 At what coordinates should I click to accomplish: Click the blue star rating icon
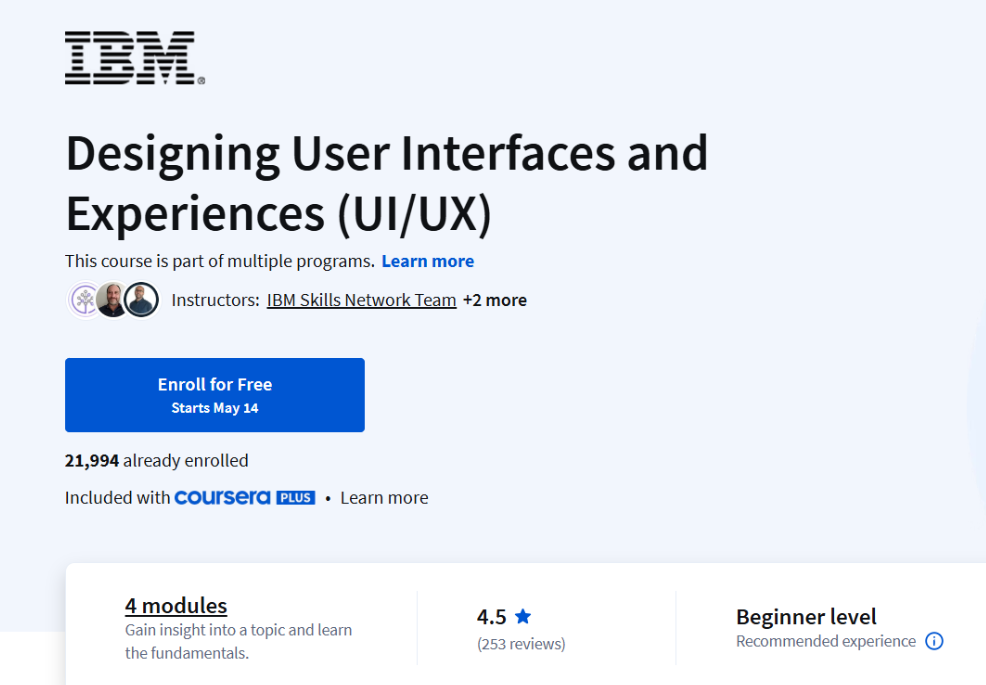pyautogui.click(x=523, y=616)
